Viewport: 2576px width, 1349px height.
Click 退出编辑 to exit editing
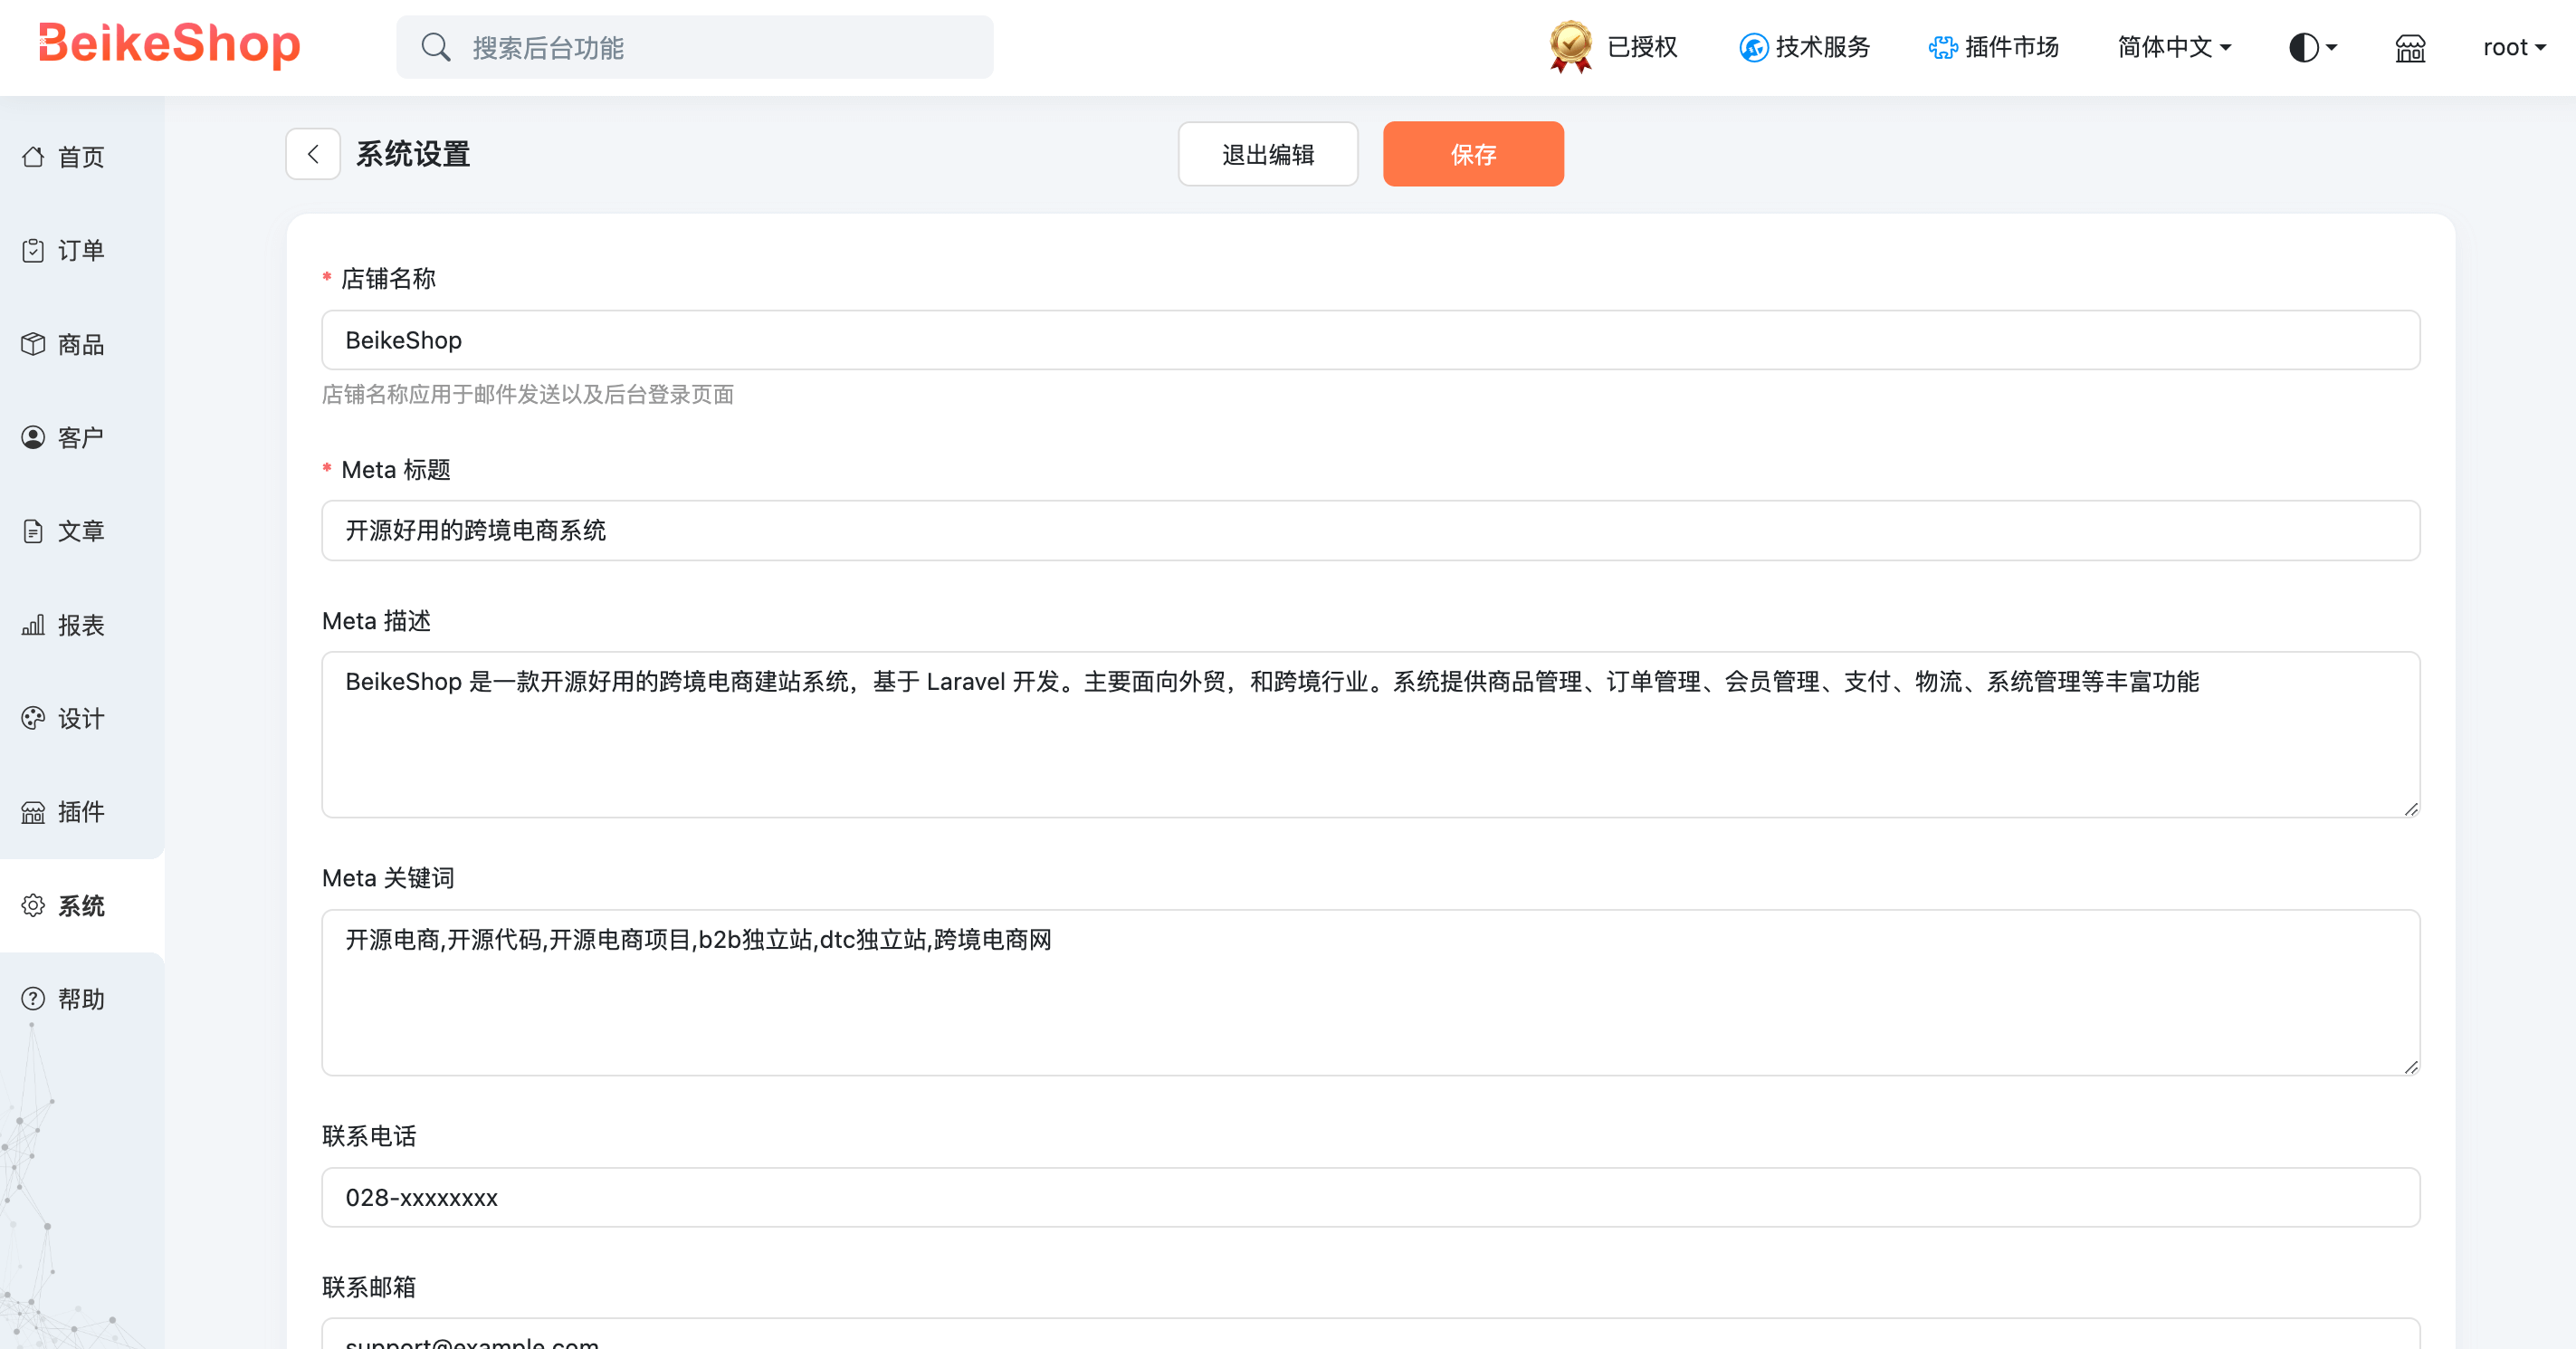[1267, 154]
